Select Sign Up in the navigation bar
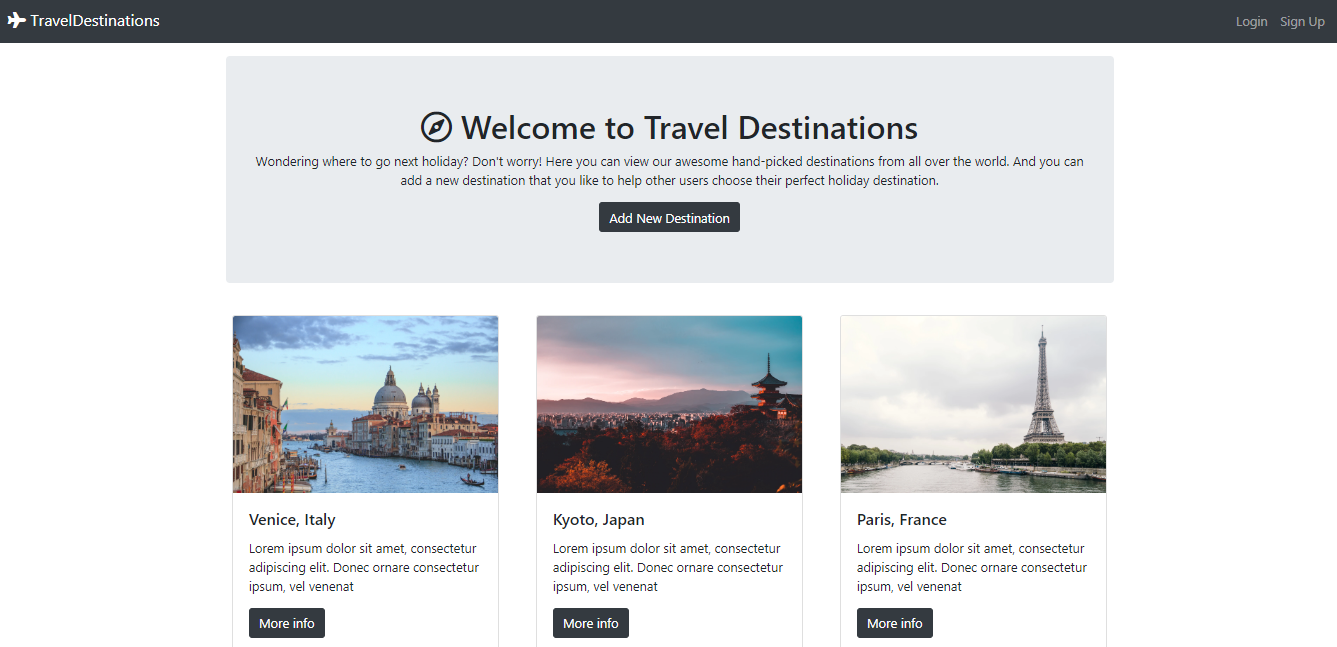Viewport: 1337px width, 647px height. pyautogui.click(x=1302, y=21)
